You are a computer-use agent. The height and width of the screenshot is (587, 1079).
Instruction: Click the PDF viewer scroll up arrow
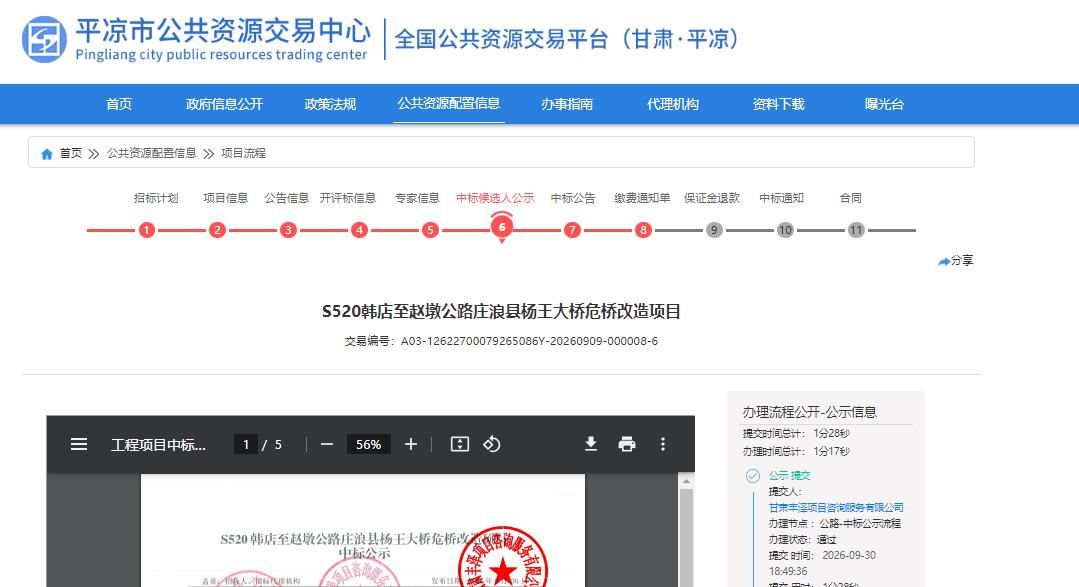tap(686, 482)
